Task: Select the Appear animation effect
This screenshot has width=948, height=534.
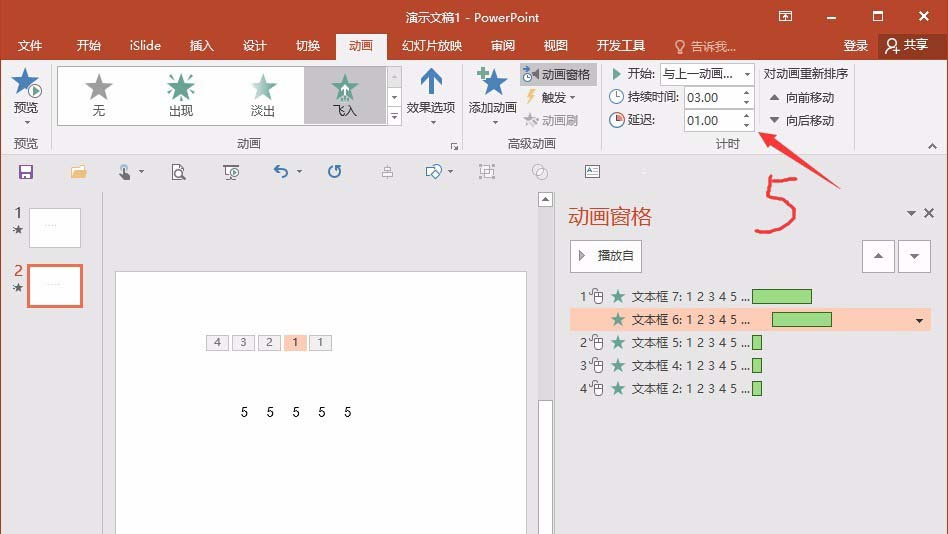Action: [181, 95]
